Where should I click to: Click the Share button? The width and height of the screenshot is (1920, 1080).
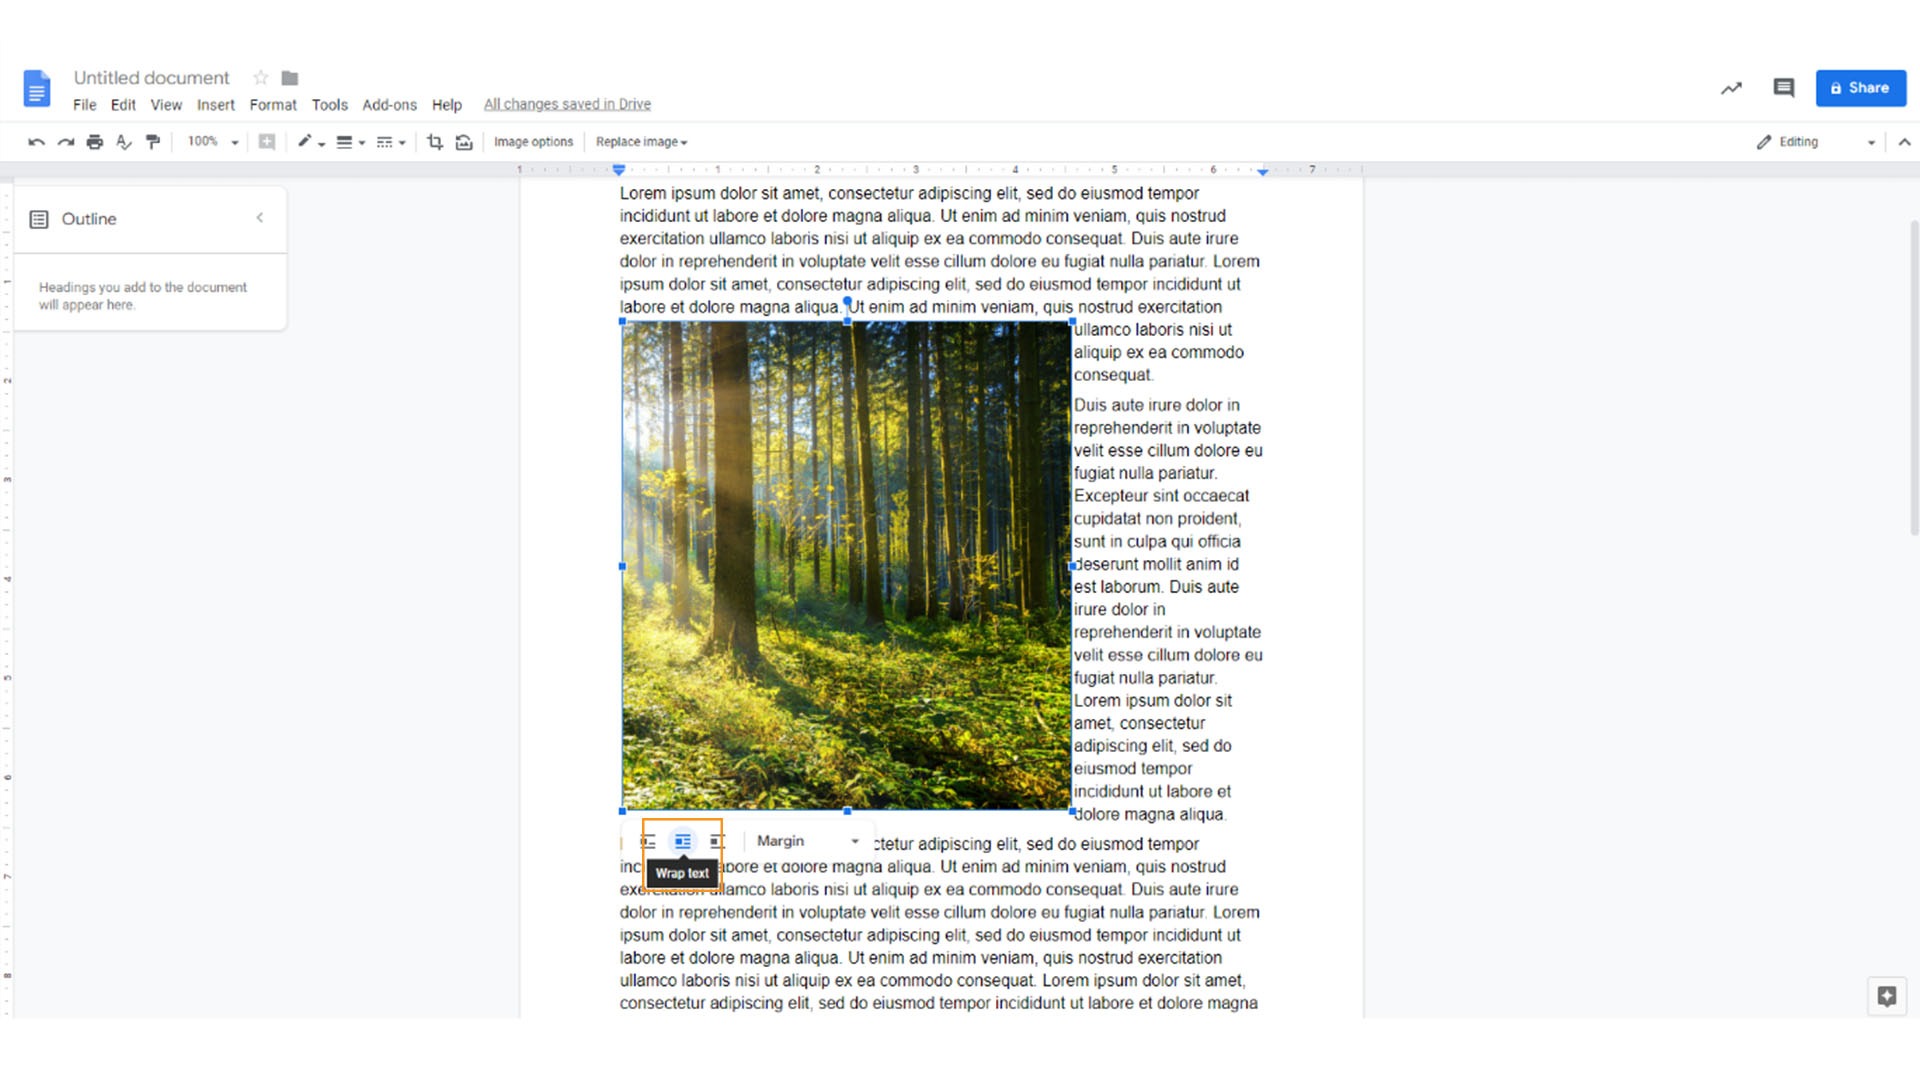tap(1861, 87)
